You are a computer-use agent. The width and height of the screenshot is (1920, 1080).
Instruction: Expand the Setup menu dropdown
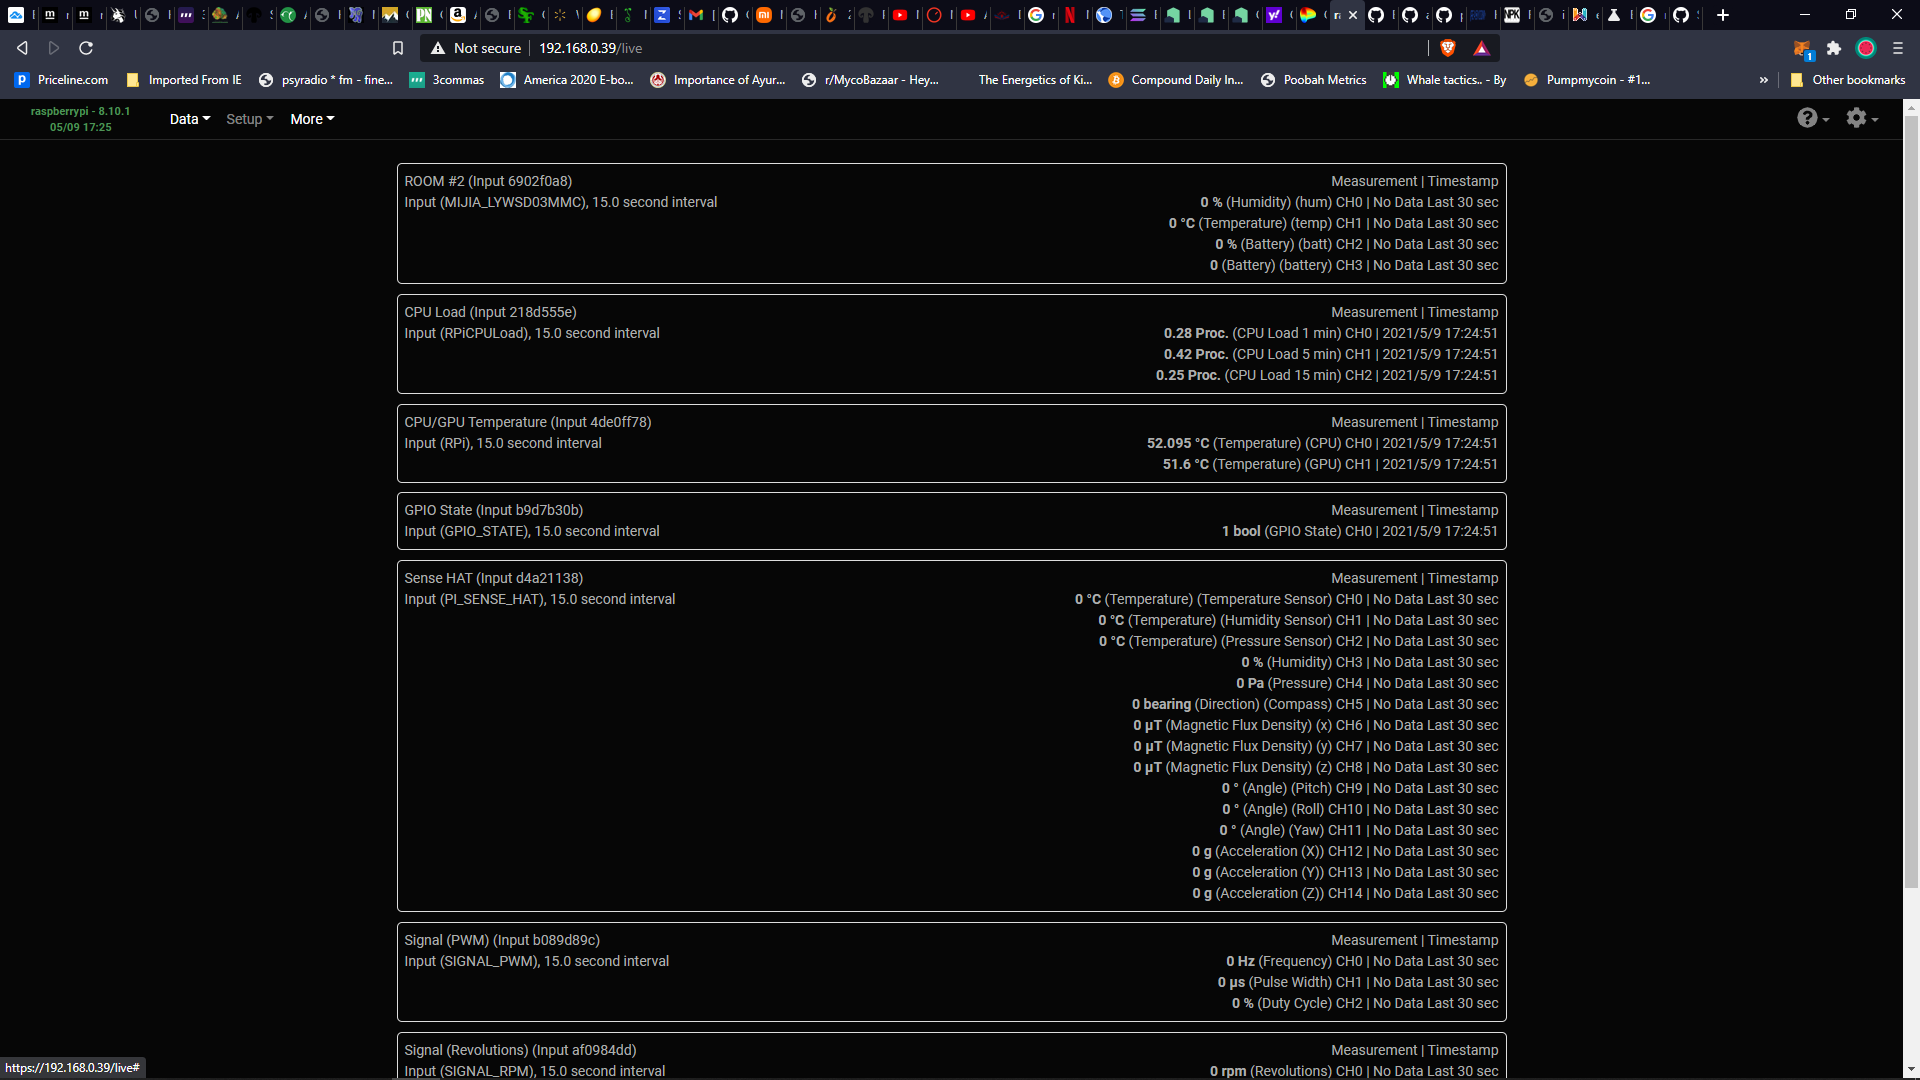250,119
